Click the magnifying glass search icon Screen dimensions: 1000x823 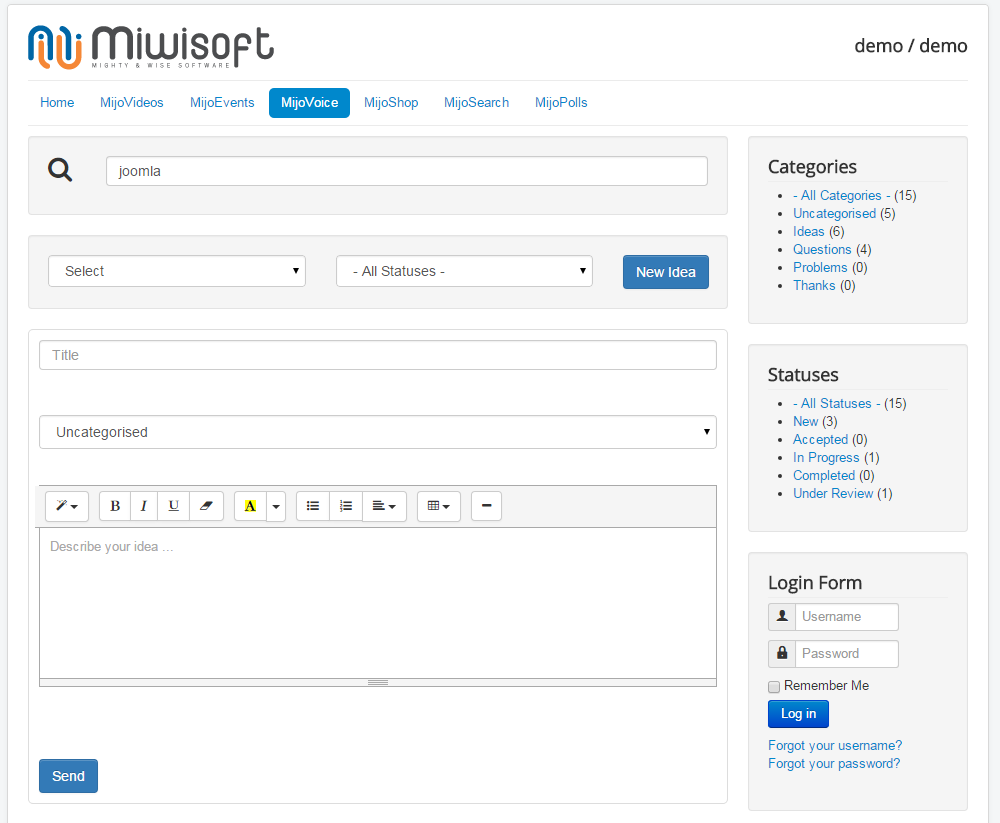point(61,171)
